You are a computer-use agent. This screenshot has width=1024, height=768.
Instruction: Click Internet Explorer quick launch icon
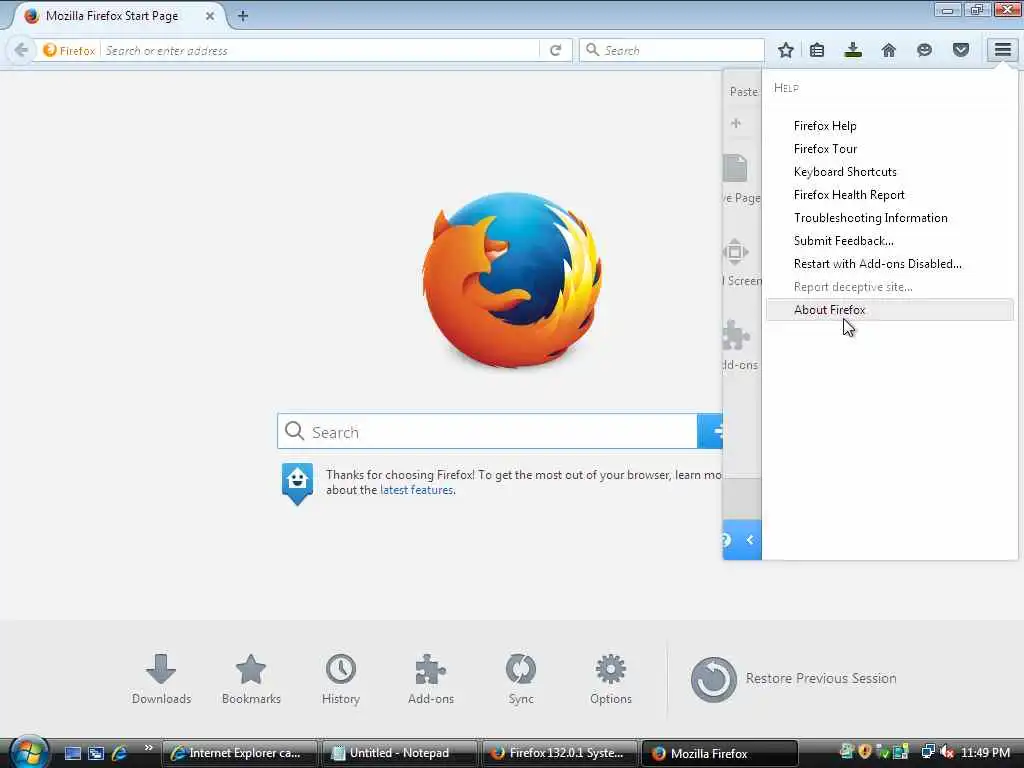119,753
